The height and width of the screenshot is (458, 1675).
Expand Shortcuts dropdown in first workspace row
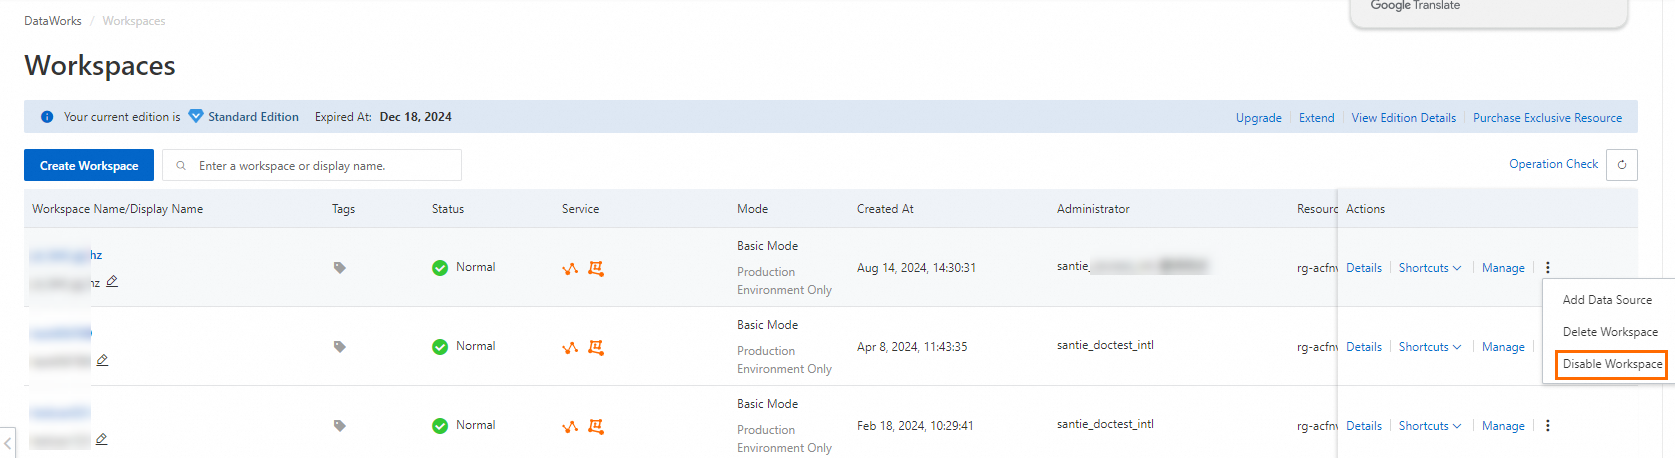click(x=1430, y=268)
